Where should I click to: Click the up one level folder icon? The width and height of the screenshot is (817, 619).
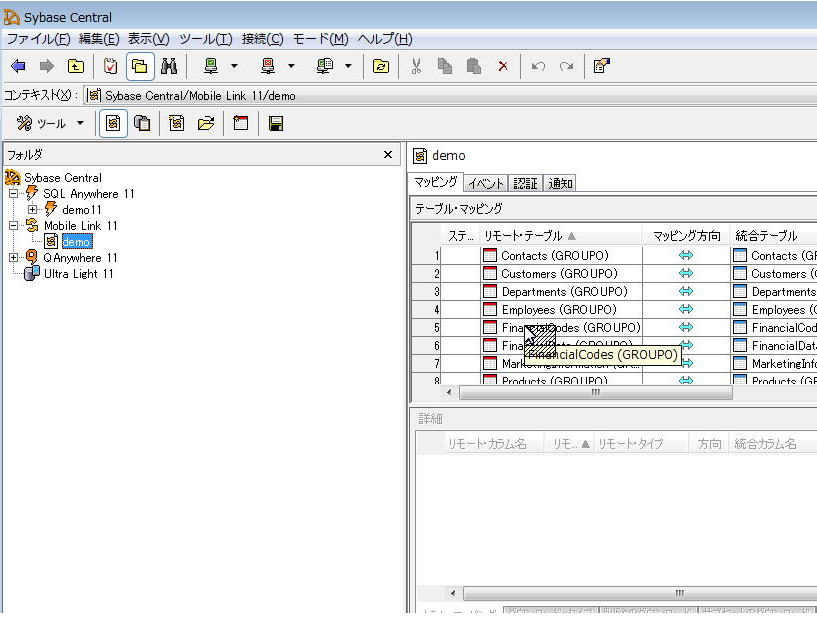click(x=76, y=66)
